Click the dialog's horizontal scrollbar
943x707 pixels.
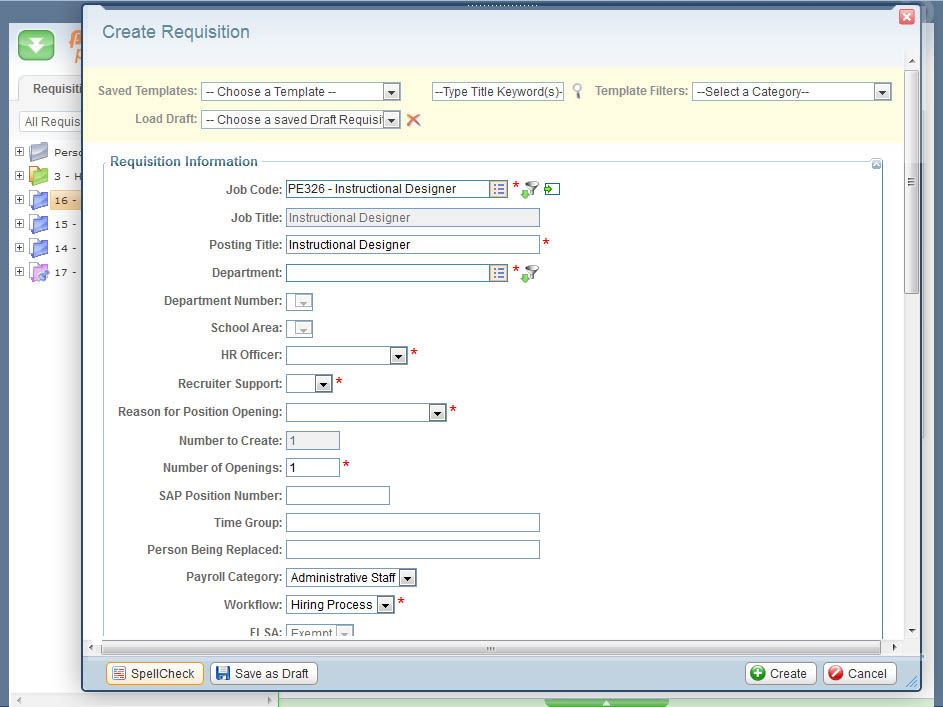(490, 648)
